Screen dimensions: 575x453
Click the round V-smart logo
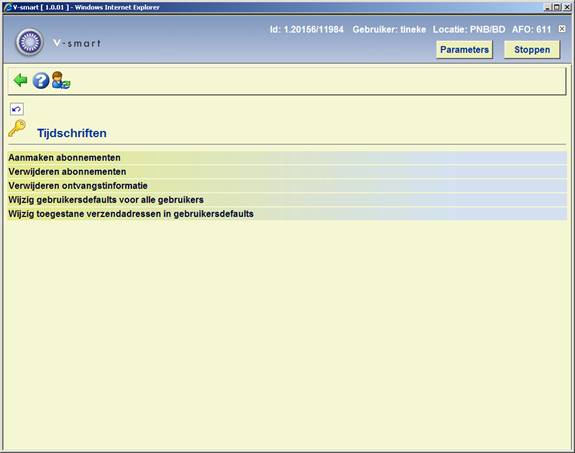(x=29, y=42)
